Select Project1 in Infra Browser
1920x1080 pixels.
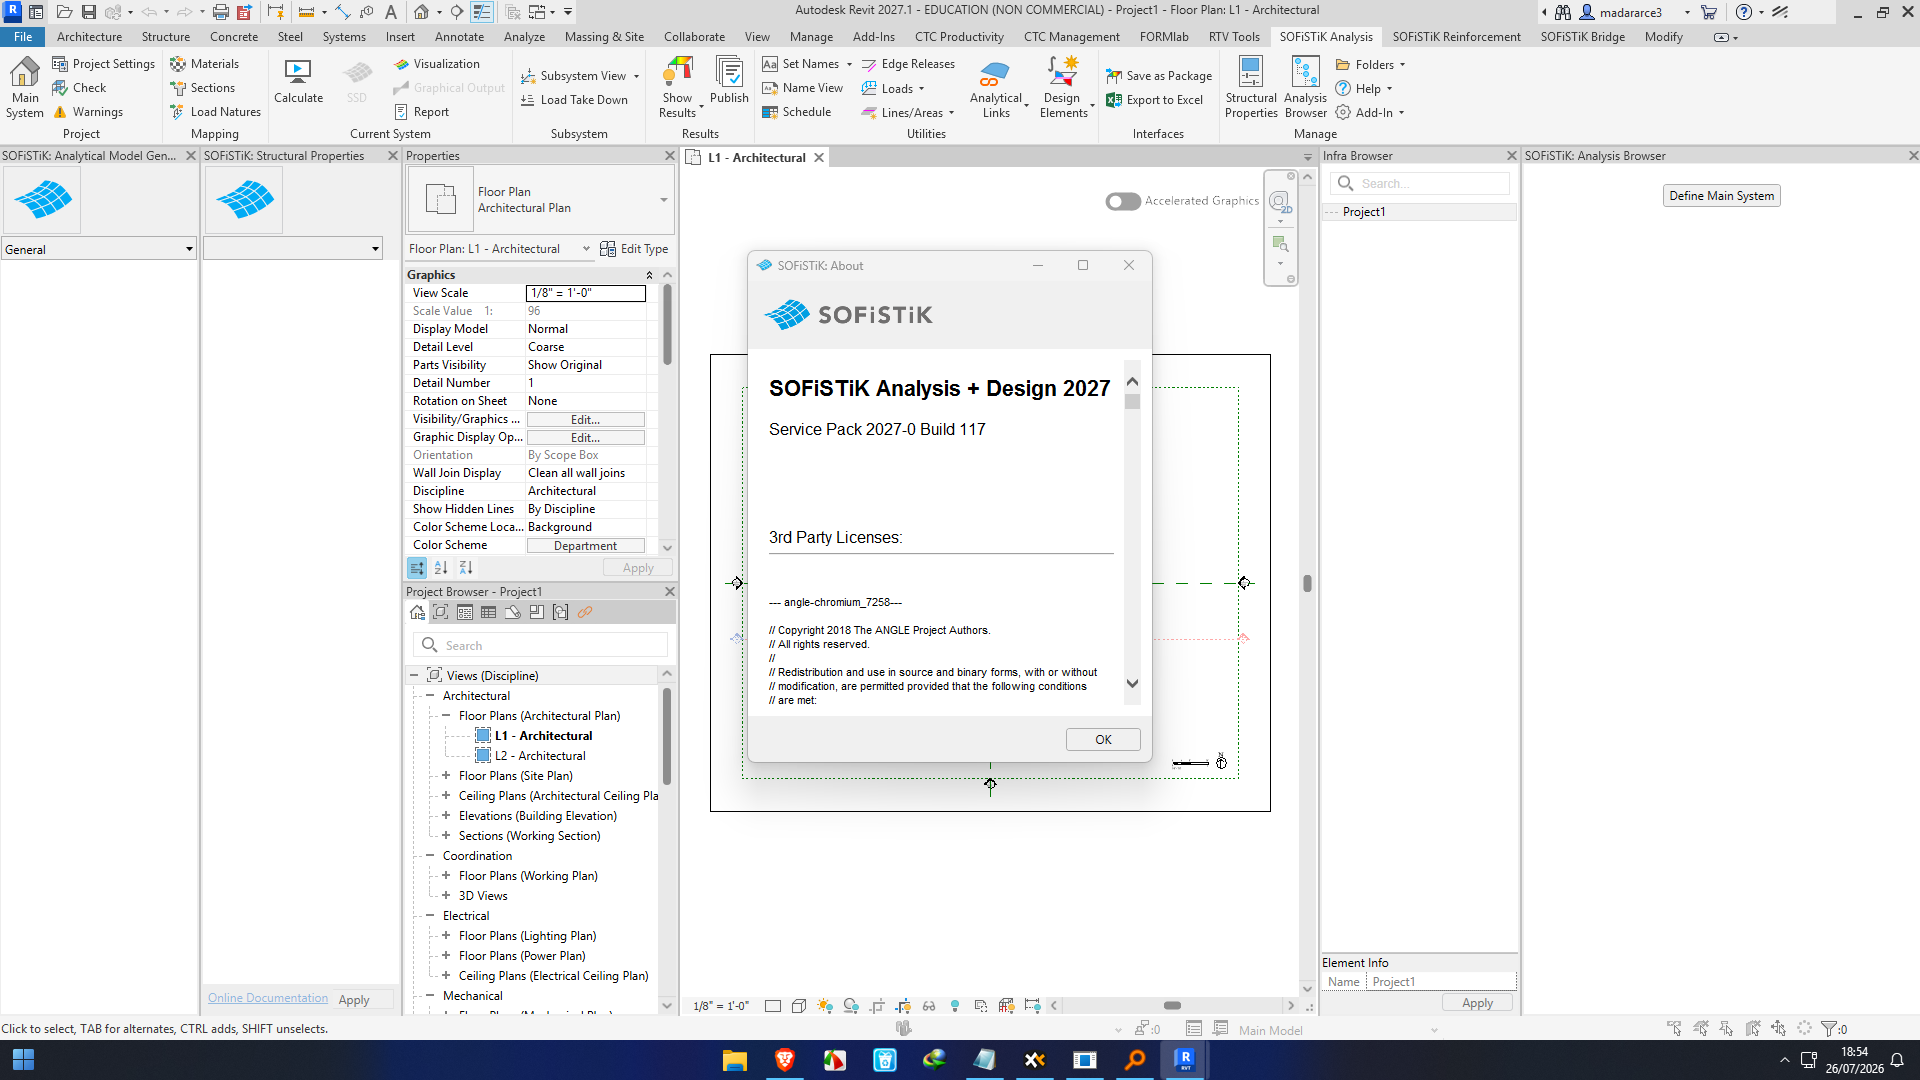click(x=1364, y=212)
